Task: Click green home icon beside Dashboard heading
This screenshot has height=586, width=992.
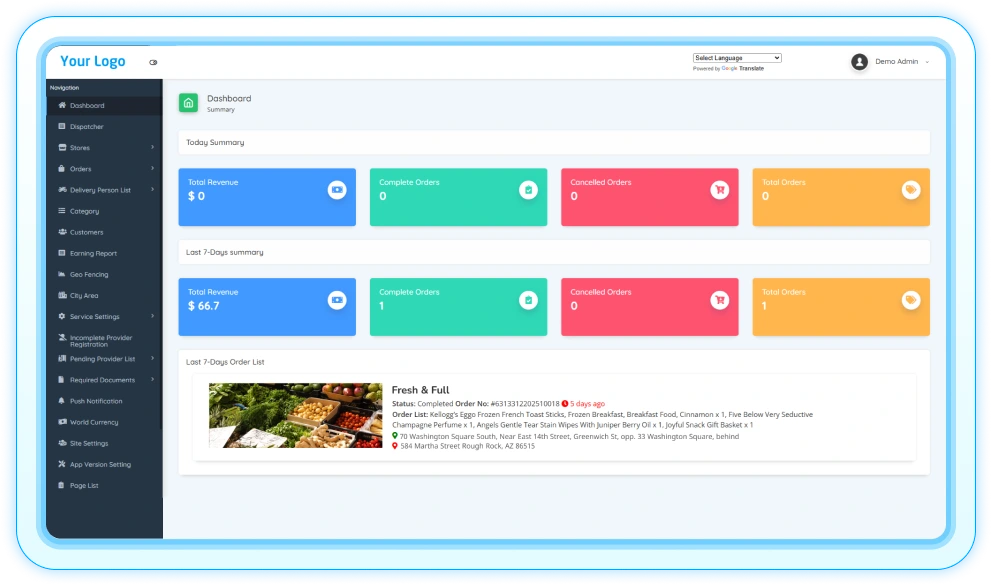Action: pos(189,103)
